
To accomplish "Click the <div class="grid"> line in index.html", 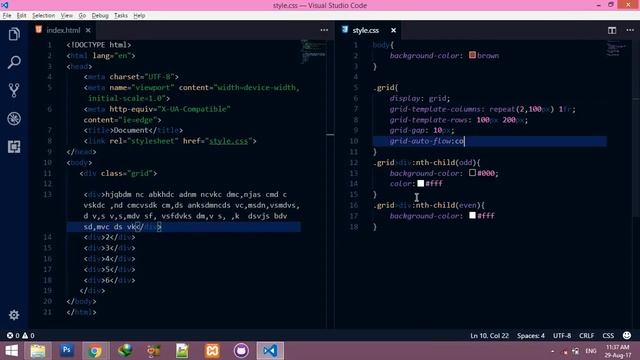I will [118, 173].
